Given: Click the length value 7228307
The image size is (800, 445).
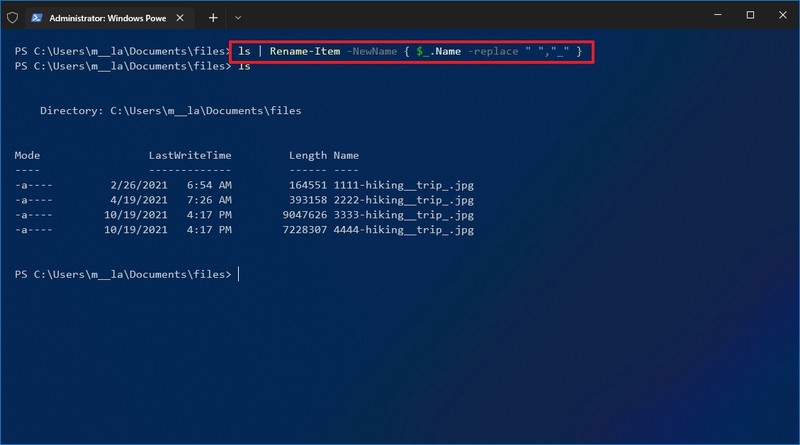Looking at the screenshot, I should pos(305,230).
